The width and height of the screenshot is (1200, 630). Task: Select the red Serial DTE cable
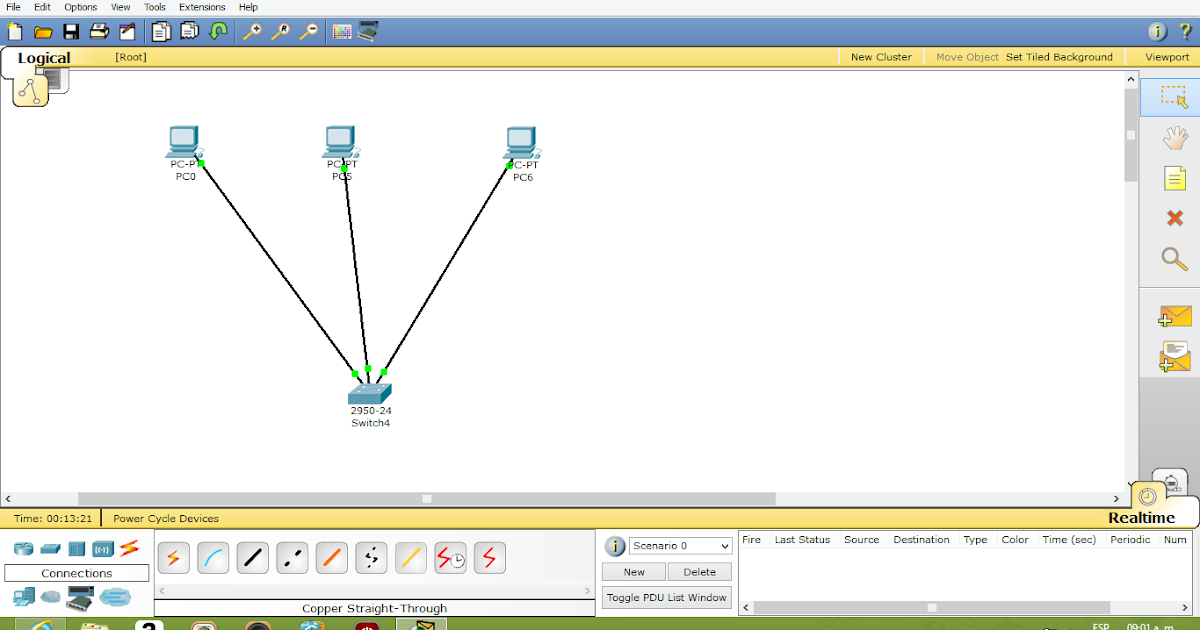tap(490, 558)
